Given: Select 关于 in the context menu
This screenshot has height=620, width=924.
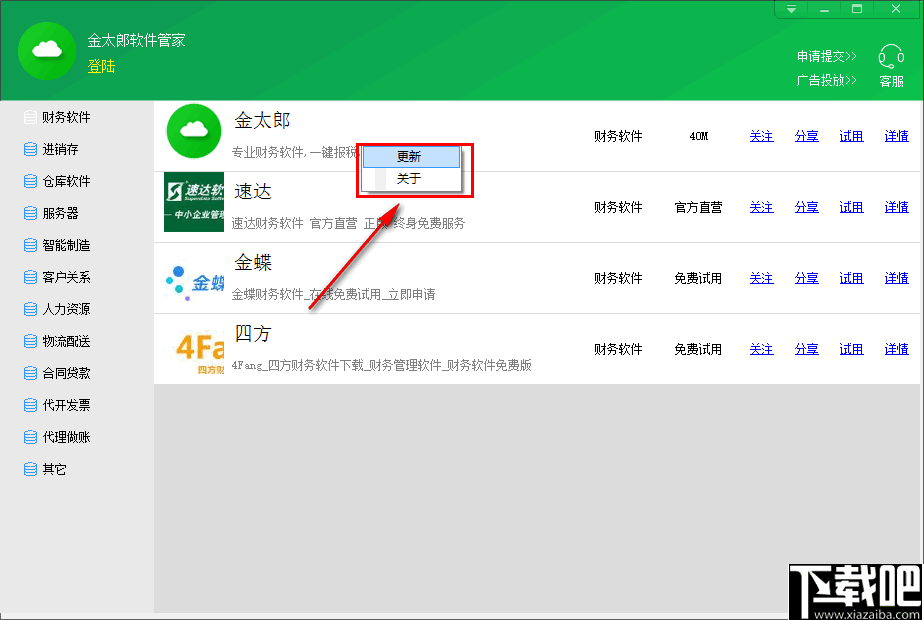Looking at the screenshot, I should (411, 179).
